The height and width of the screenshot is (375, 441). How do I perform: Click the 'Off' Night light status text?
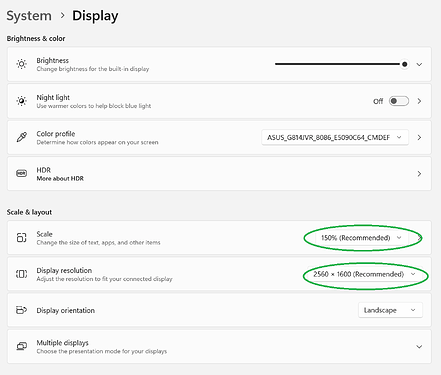click(378, 101)
